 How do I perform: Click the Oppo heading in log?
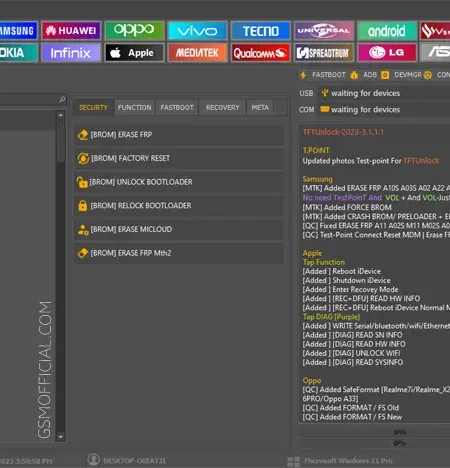[312, 380]
